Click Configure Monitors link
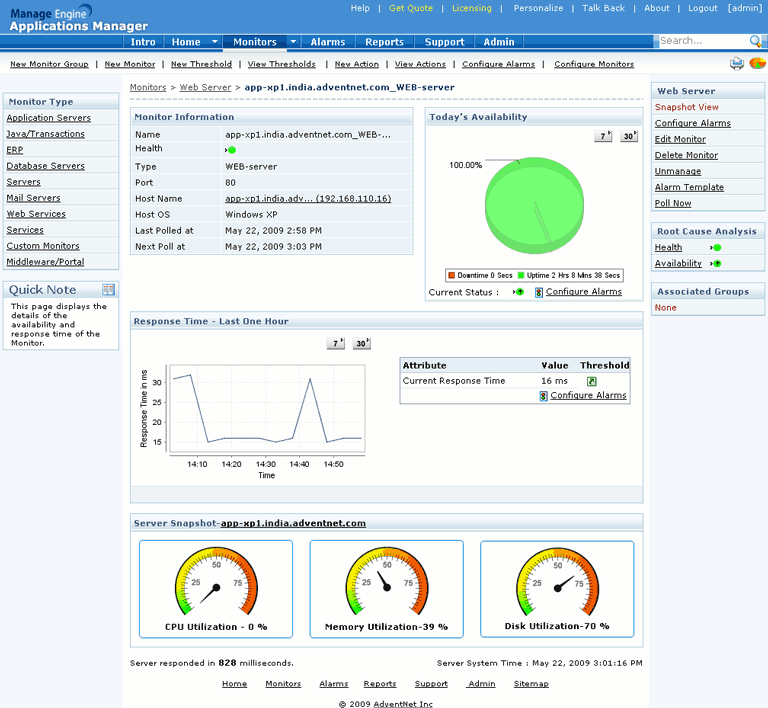The width and height of the screenshot is (768, 708). (594, 64)
